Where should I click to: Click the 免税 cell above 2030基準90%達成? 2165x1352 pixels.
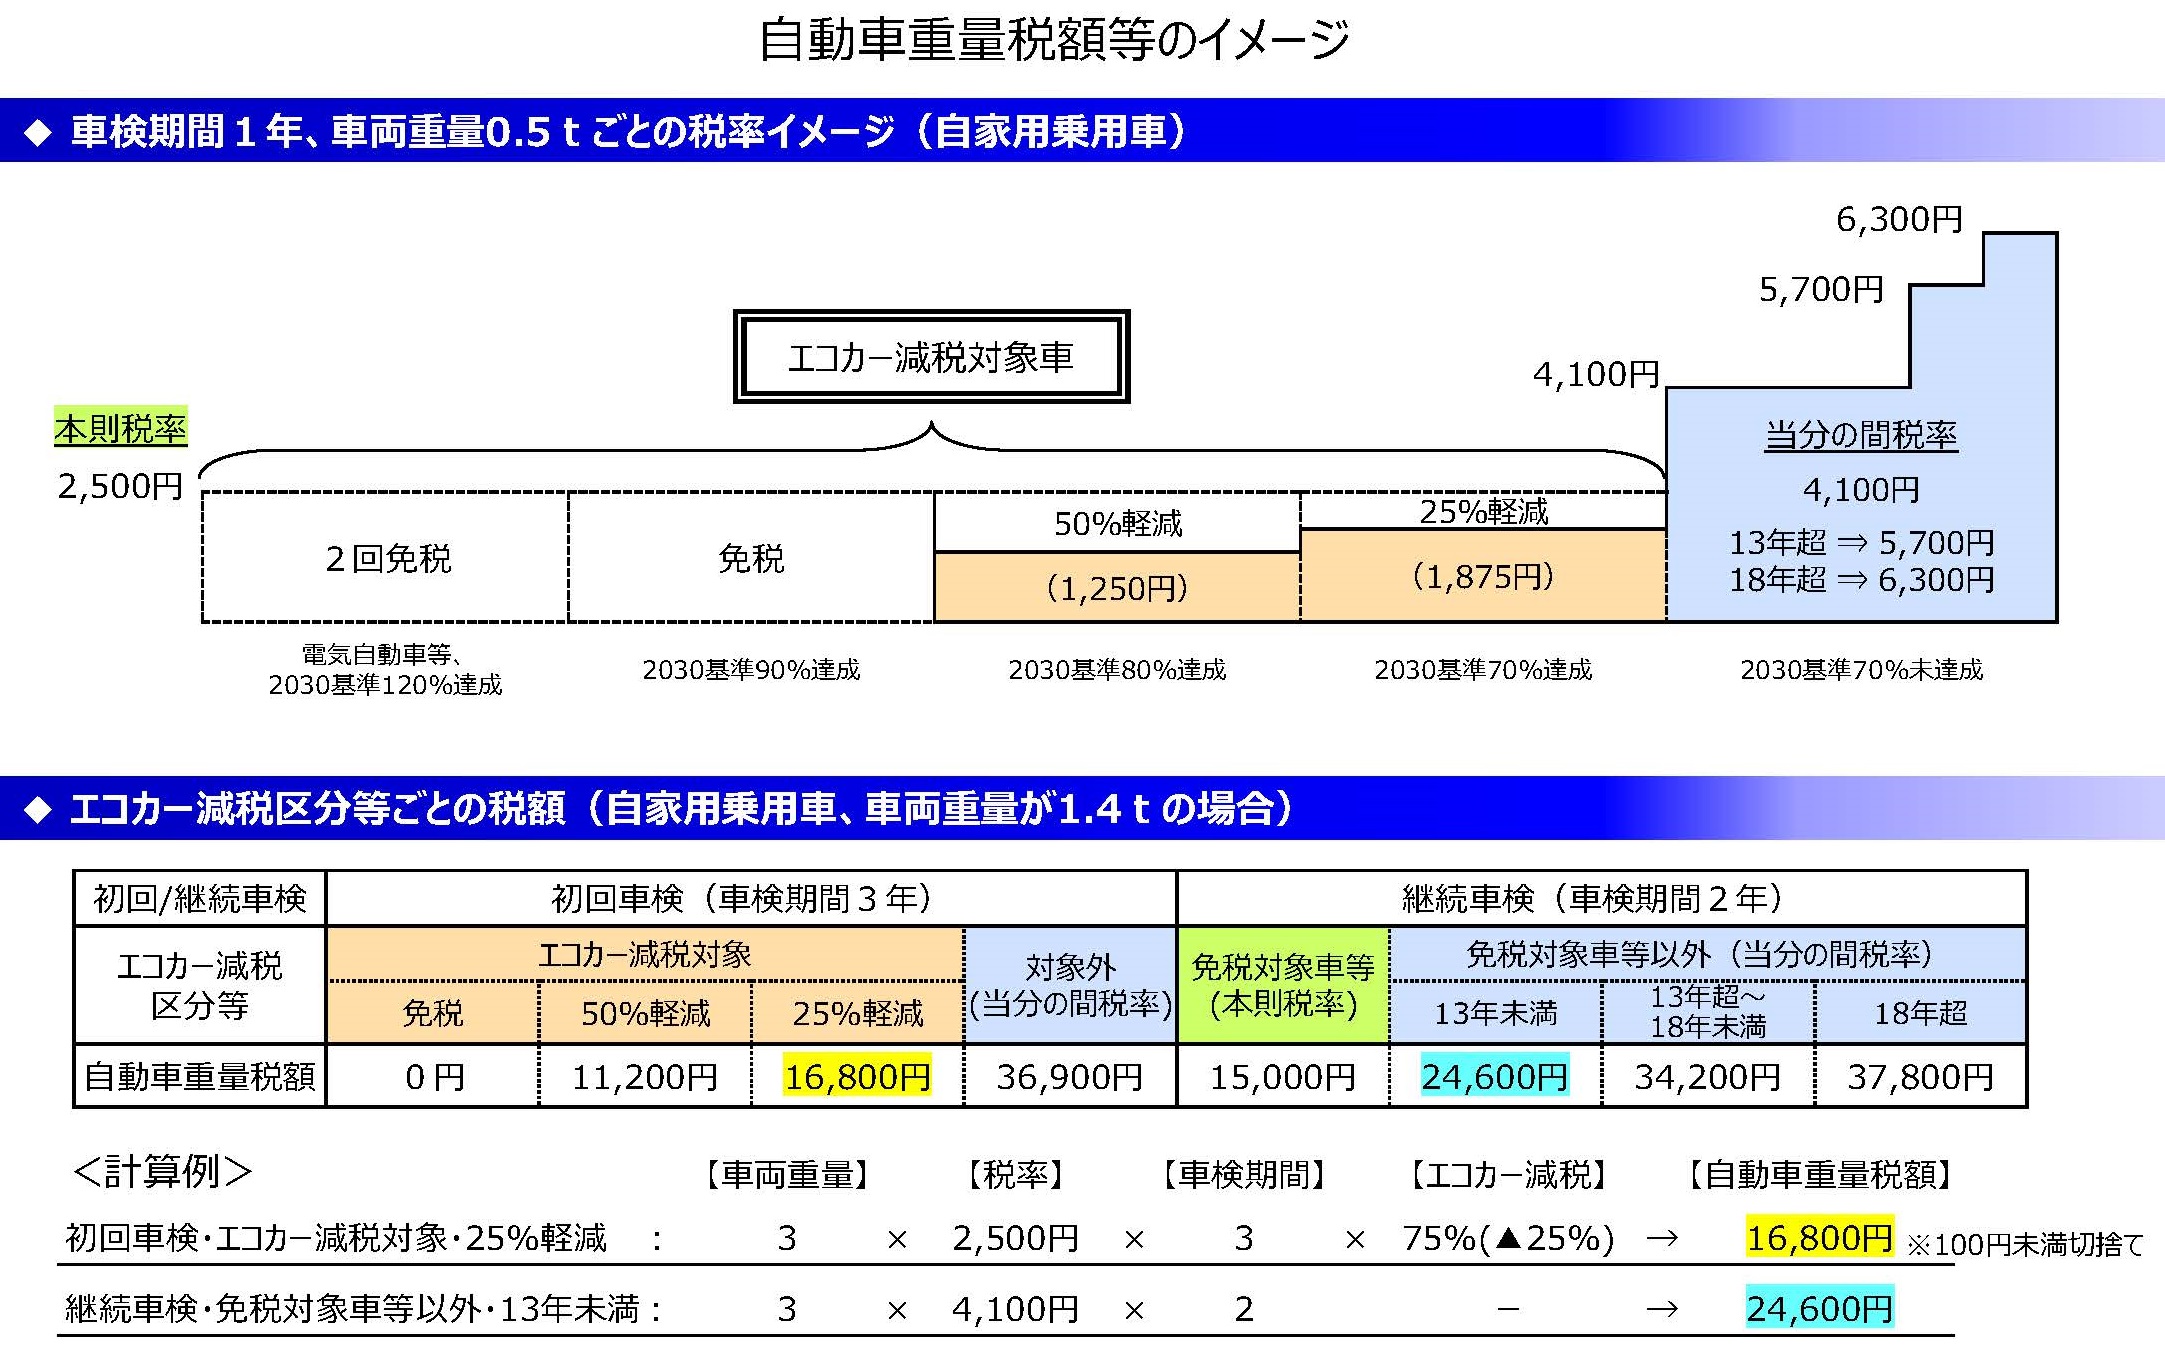(751, 557)
